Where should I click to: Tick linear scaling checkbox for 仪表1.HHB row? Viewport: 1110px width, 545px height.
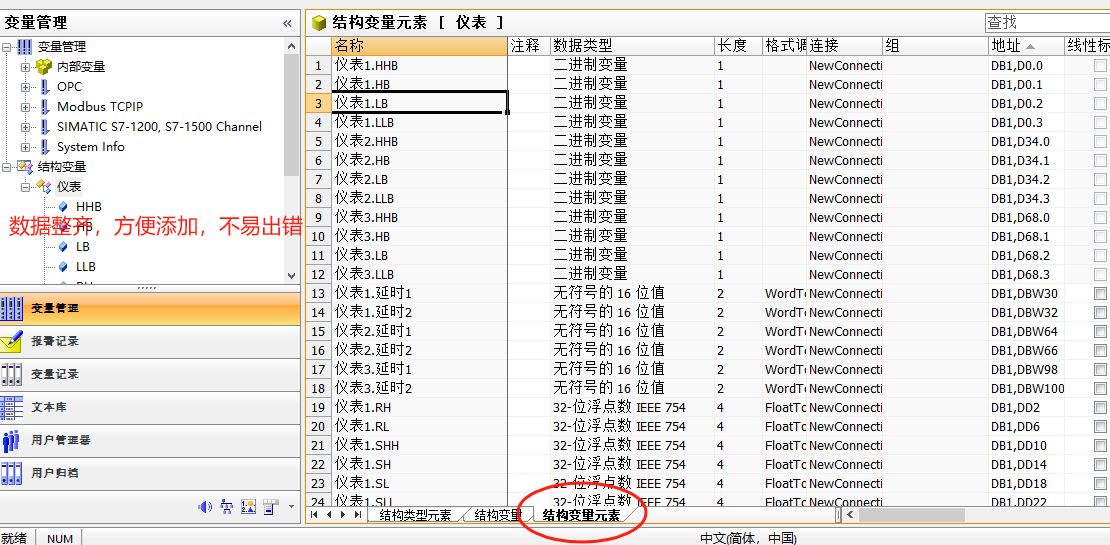tap(1100, 66)
